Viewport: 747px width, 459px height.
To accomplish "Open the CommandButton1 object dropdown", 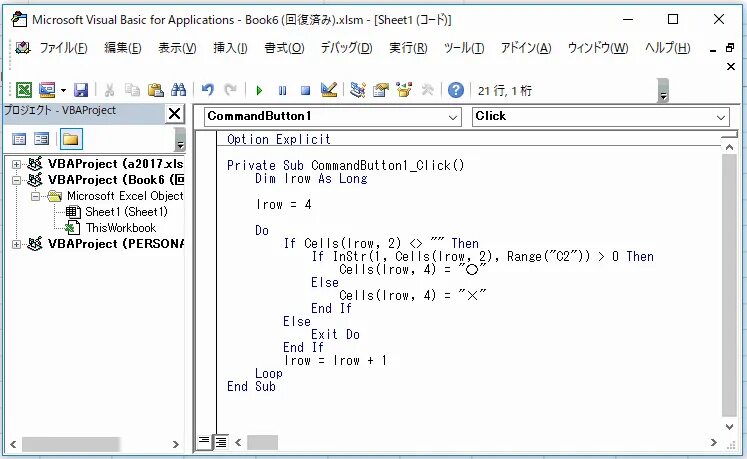I will (x=453, y=117).
